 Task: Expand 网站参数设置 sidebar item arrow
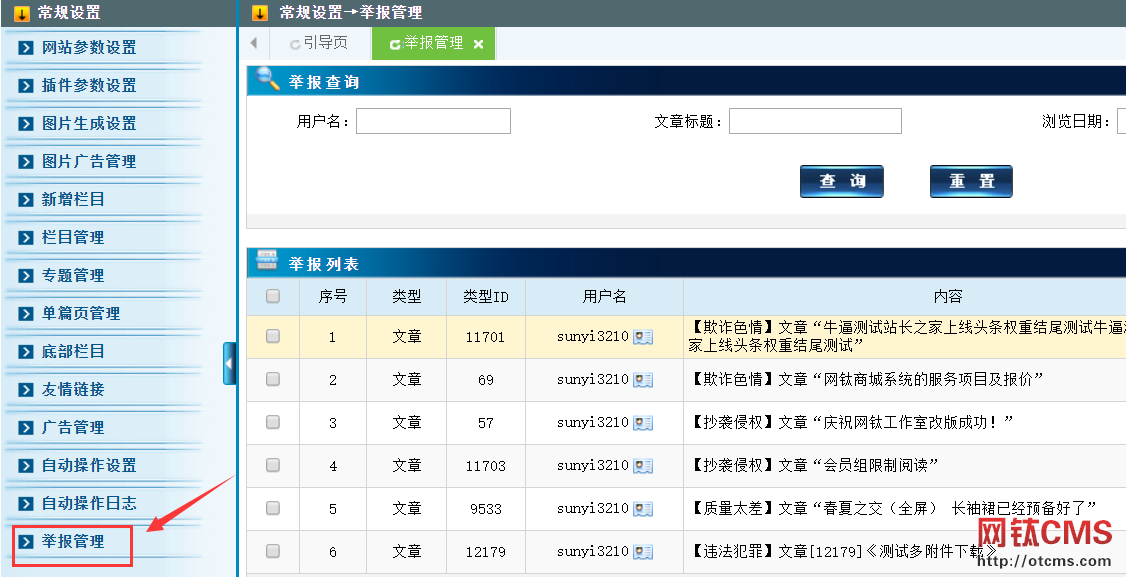point(26,48)
